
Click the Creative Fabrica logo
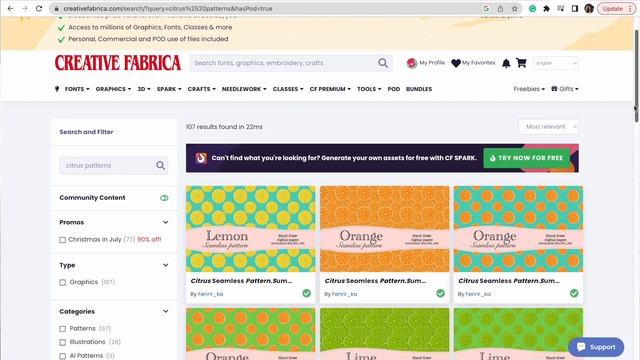118,63
